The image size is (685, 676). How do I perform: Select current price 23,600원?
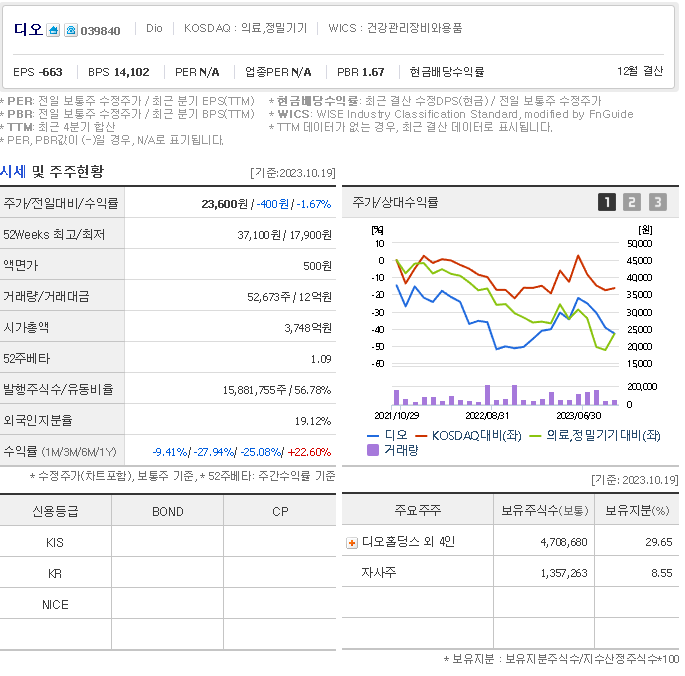coord(225,204)
